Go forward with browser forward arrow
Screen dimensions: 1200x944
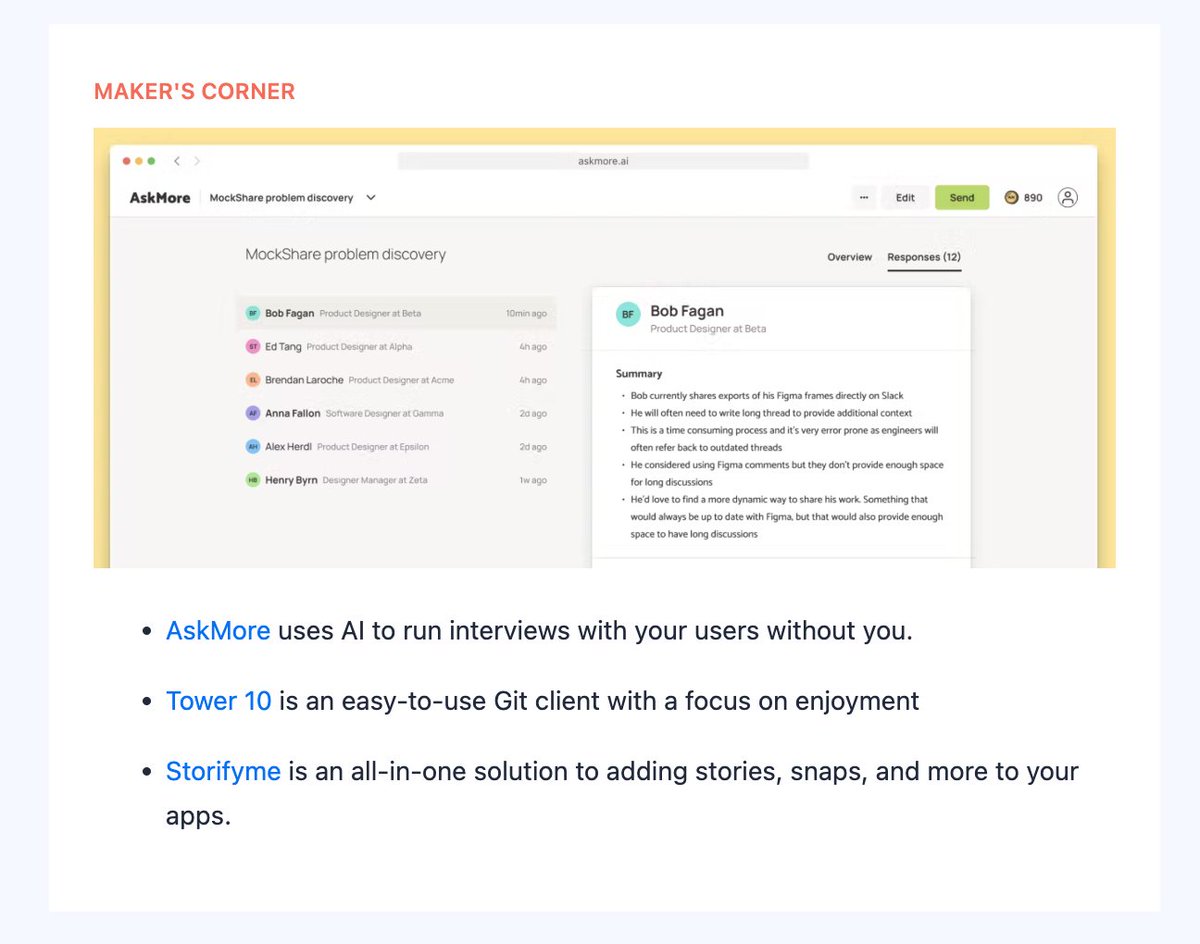(x=197, y=161)
